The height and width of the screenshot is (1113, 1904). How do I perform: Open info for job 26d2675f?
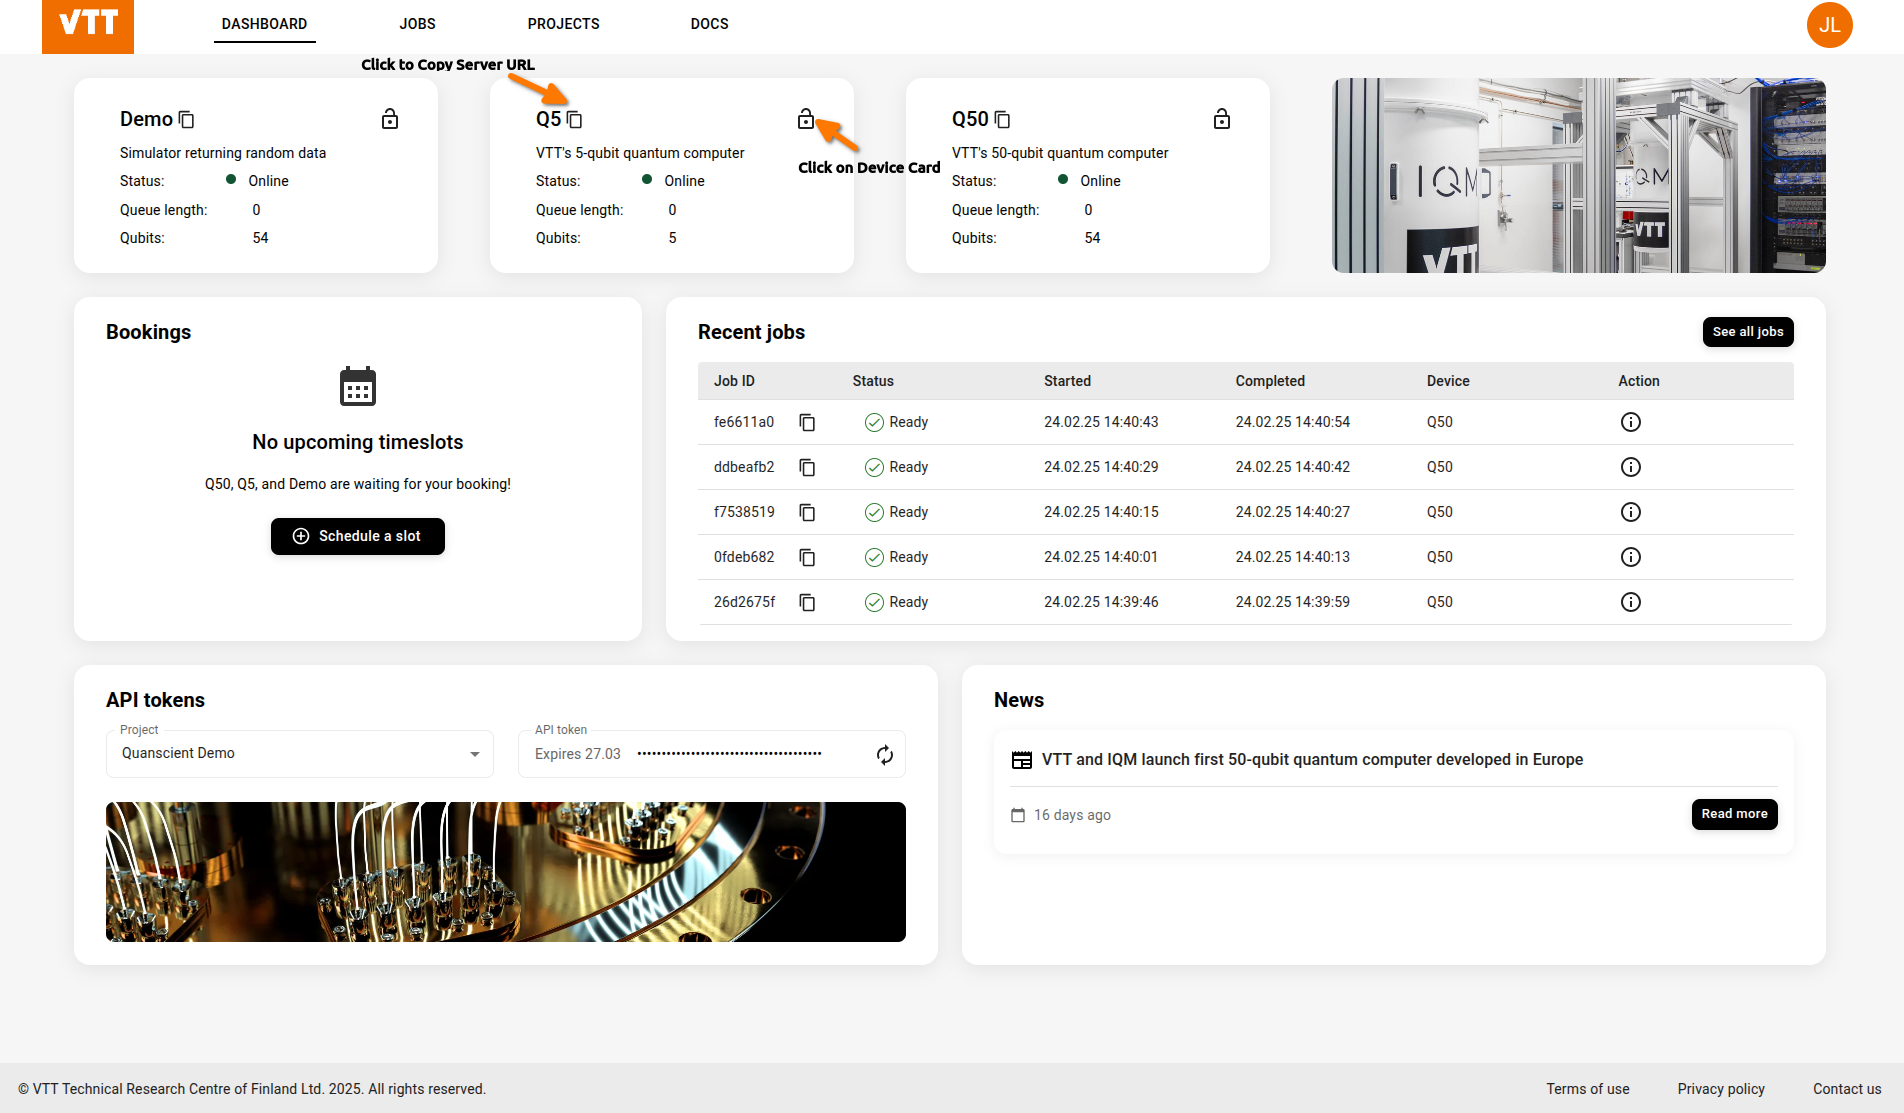(x=1631, y=602)
